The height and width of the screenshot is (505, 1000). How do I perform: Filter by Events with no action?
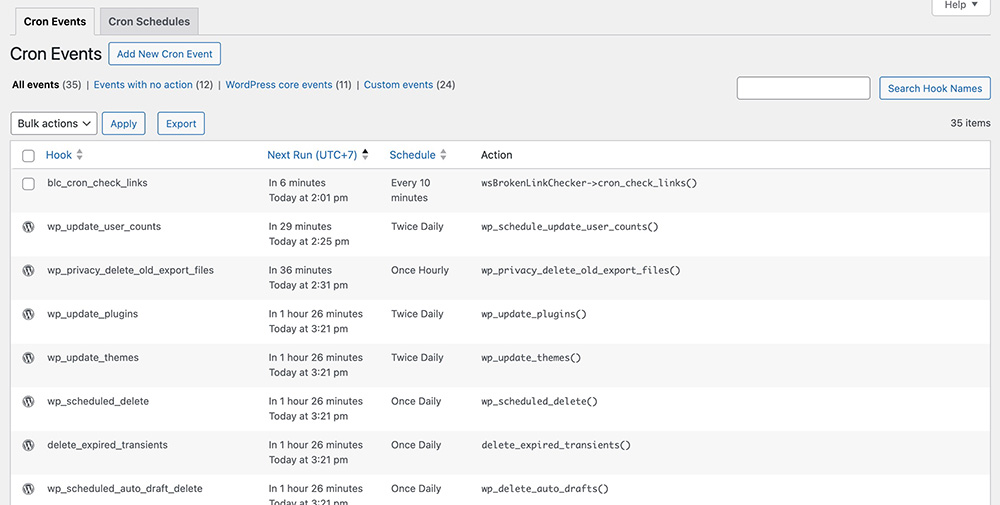click(143, 85)
